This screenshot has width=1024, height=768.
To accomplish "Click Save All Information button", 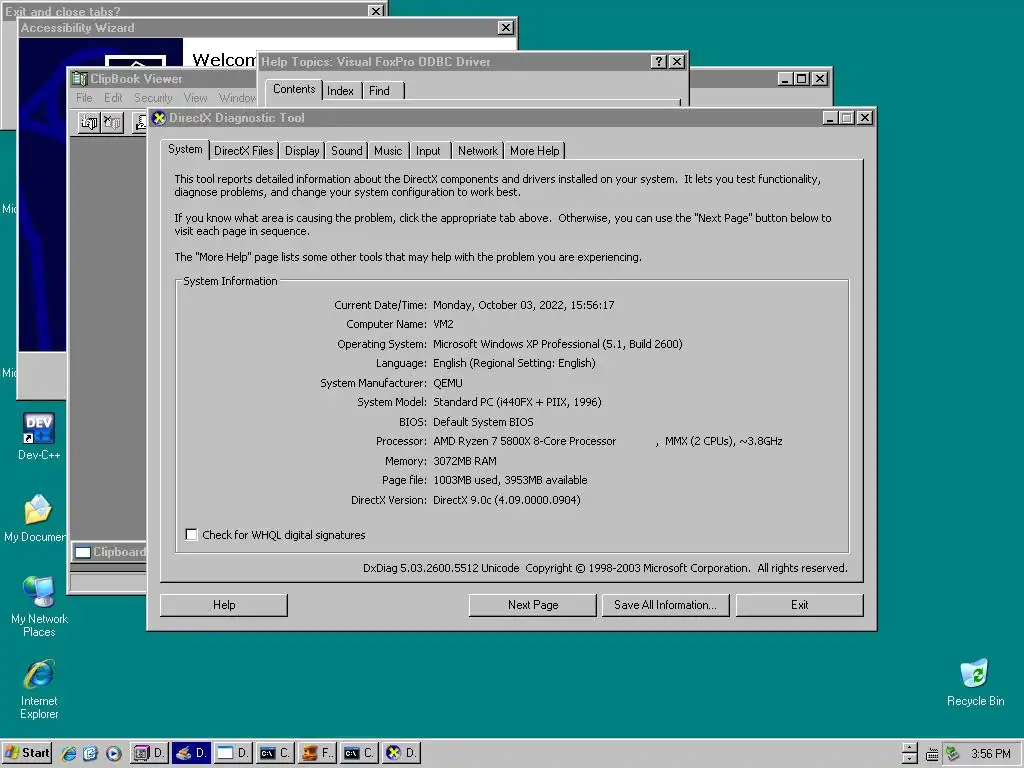I will pyautogui.click(x=665, y=605).
